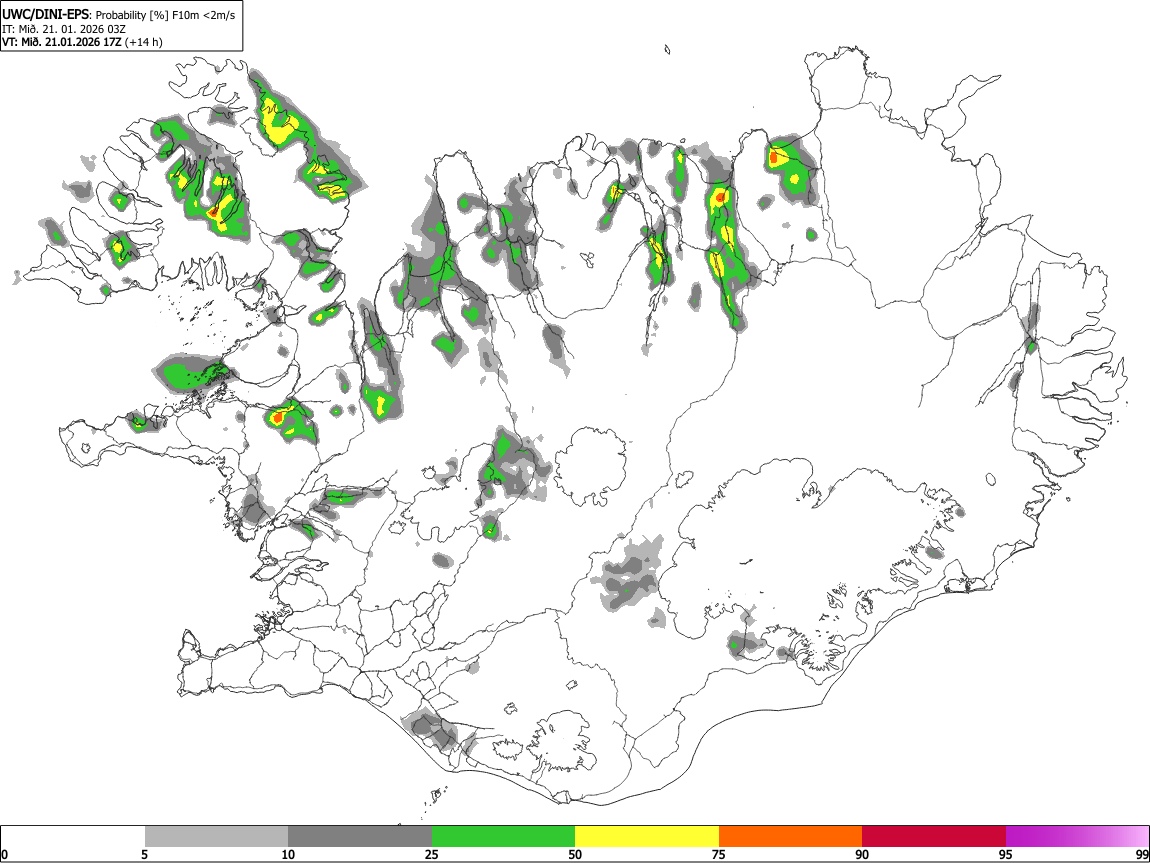Image resolution: width=1150 pixels, height=863 pixels.
Task: Click the yellow 50–75% legend swatch
Action: [647, 837]
